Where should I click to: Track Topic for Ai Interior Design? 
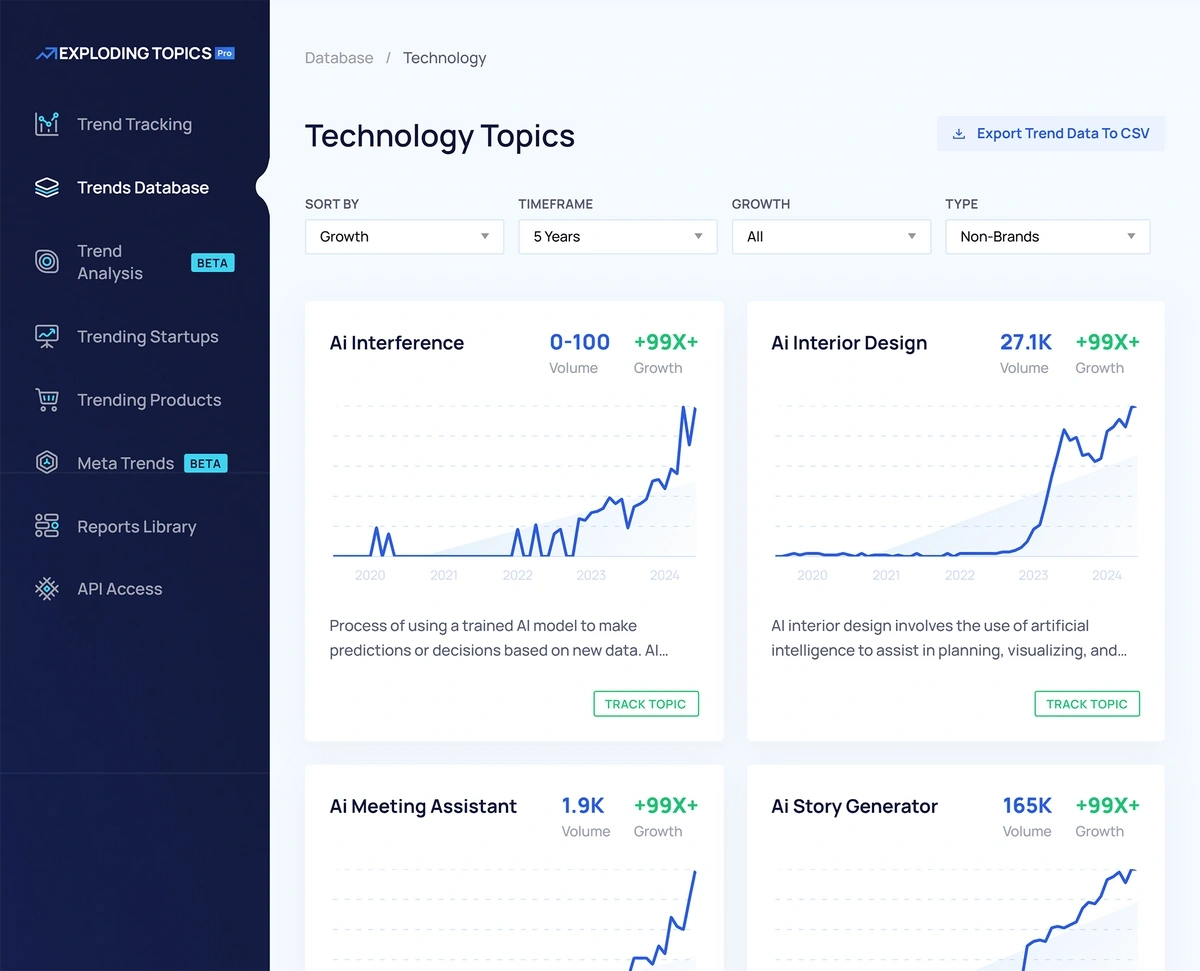(x=1087, y=704)
